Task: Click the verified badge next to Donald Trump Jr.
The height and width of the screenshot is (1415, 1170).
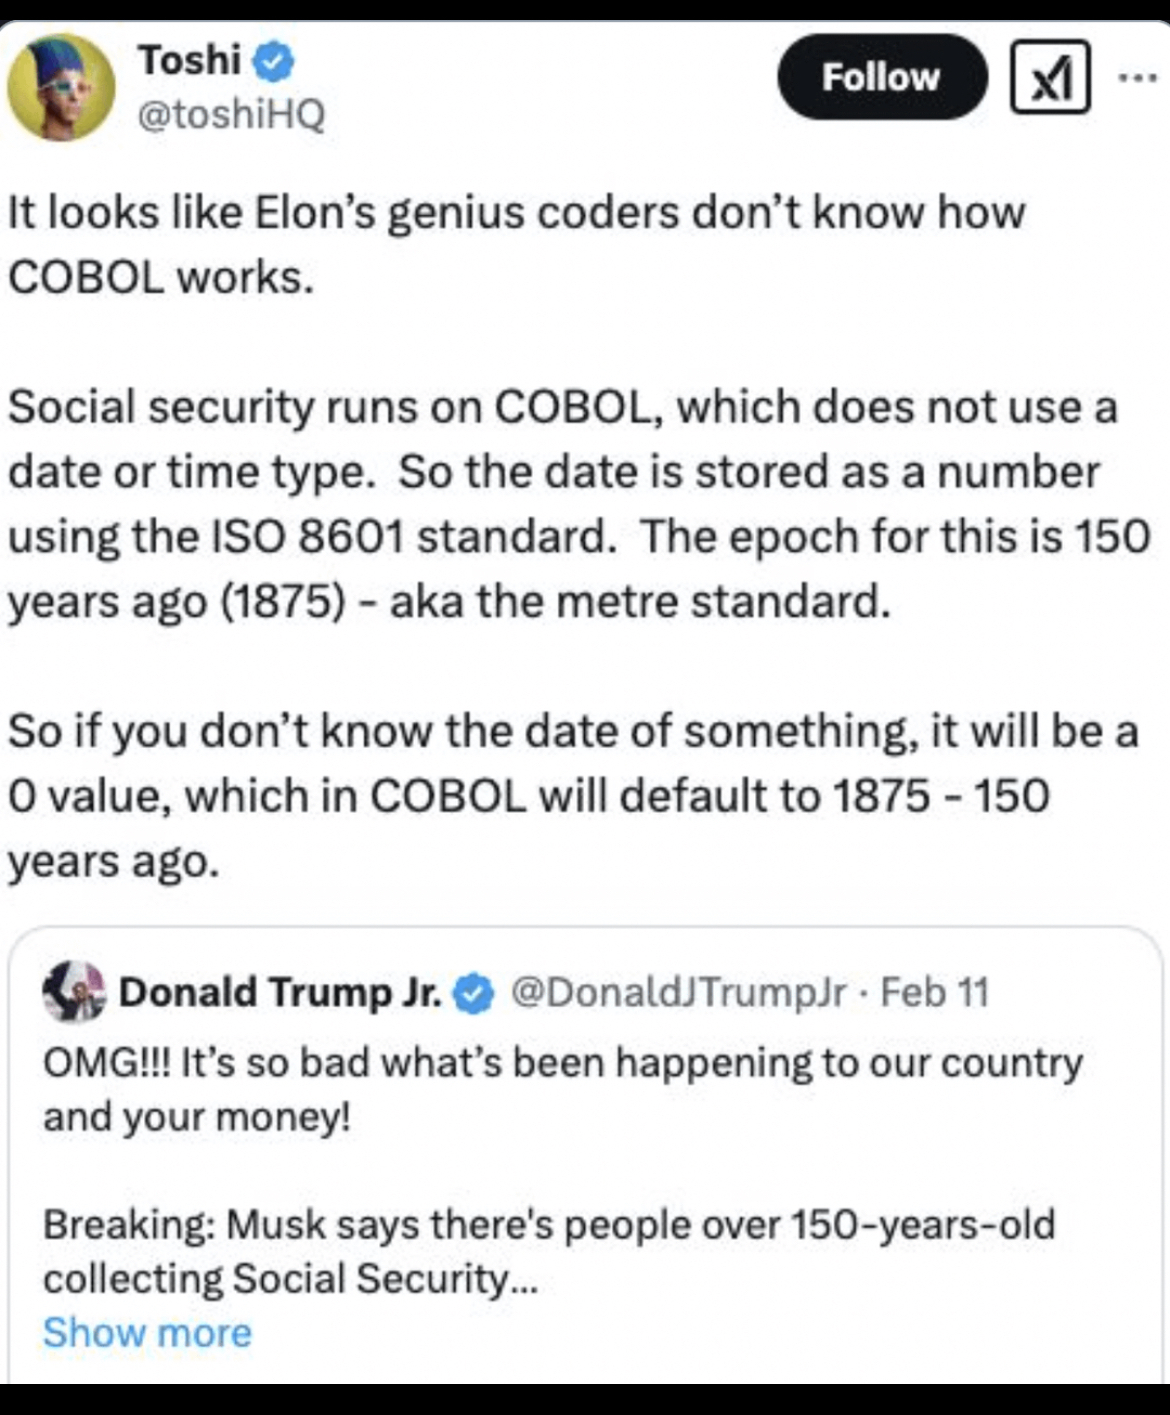Action: tap(474, 994)
